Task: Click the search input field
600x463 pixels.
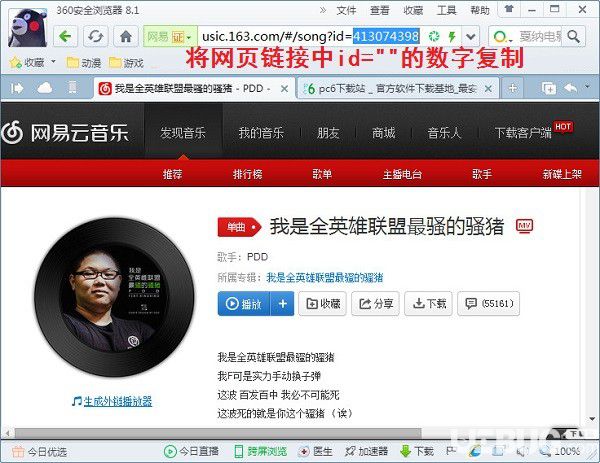Action: coord(540,37)
